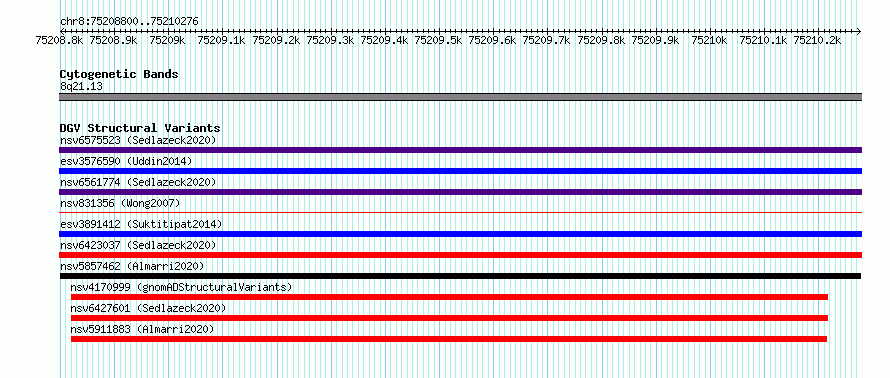Select the 8q21.13 band label

click(81, 86)
